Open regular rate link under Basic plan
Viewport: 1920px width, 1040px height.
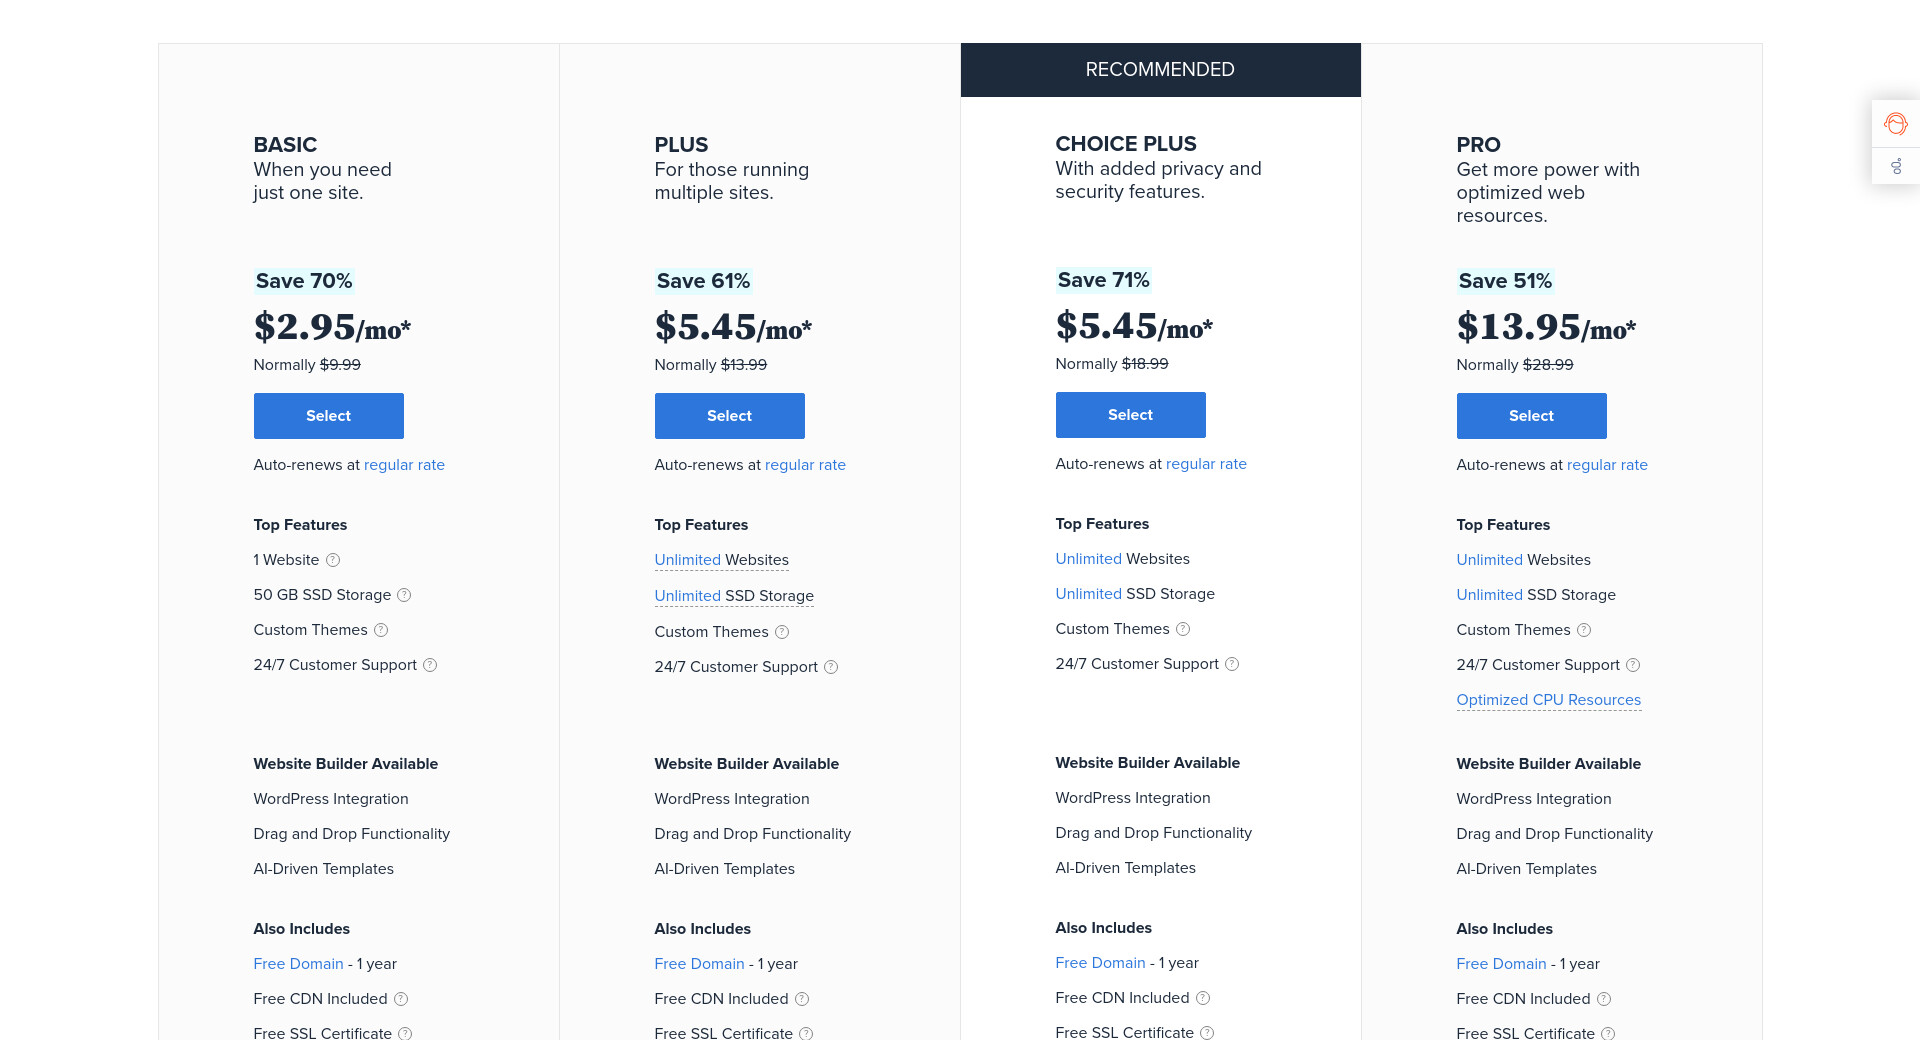[404, 465]
